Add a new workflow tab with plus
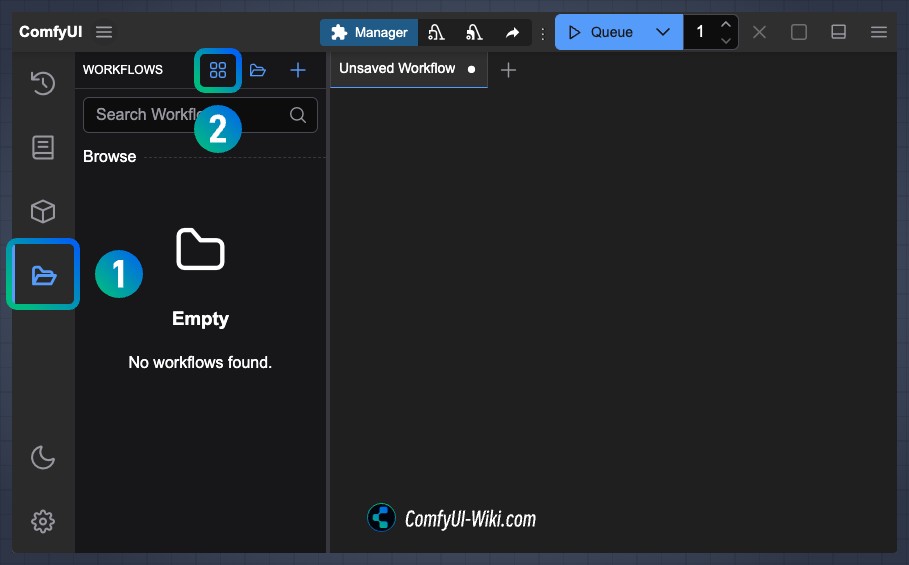The width and height of the screenshot is (909, 565). click(508, 70)
